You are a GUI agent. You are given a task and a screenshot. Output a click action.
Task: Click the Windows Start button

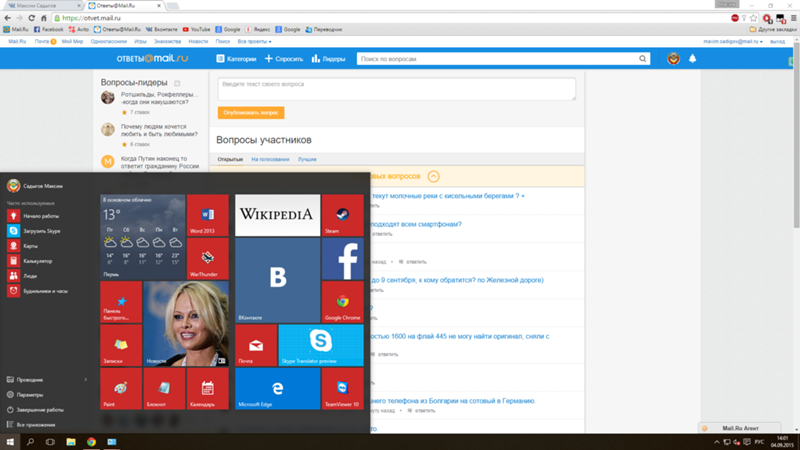(x=10, y=442)
